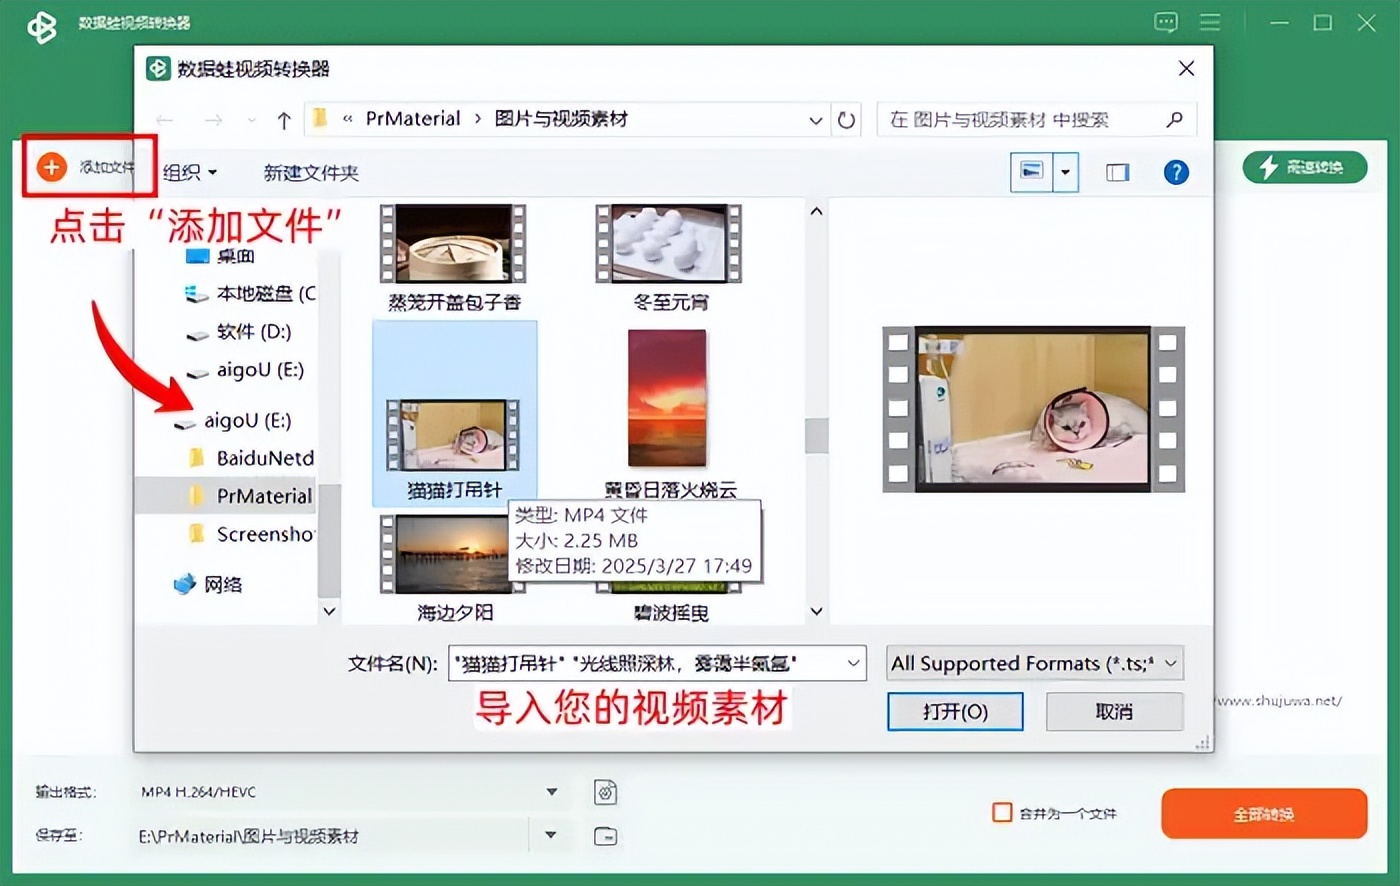Expand the view options dropdown arrow
The image size is (1400, 886).
point(1065,172)
